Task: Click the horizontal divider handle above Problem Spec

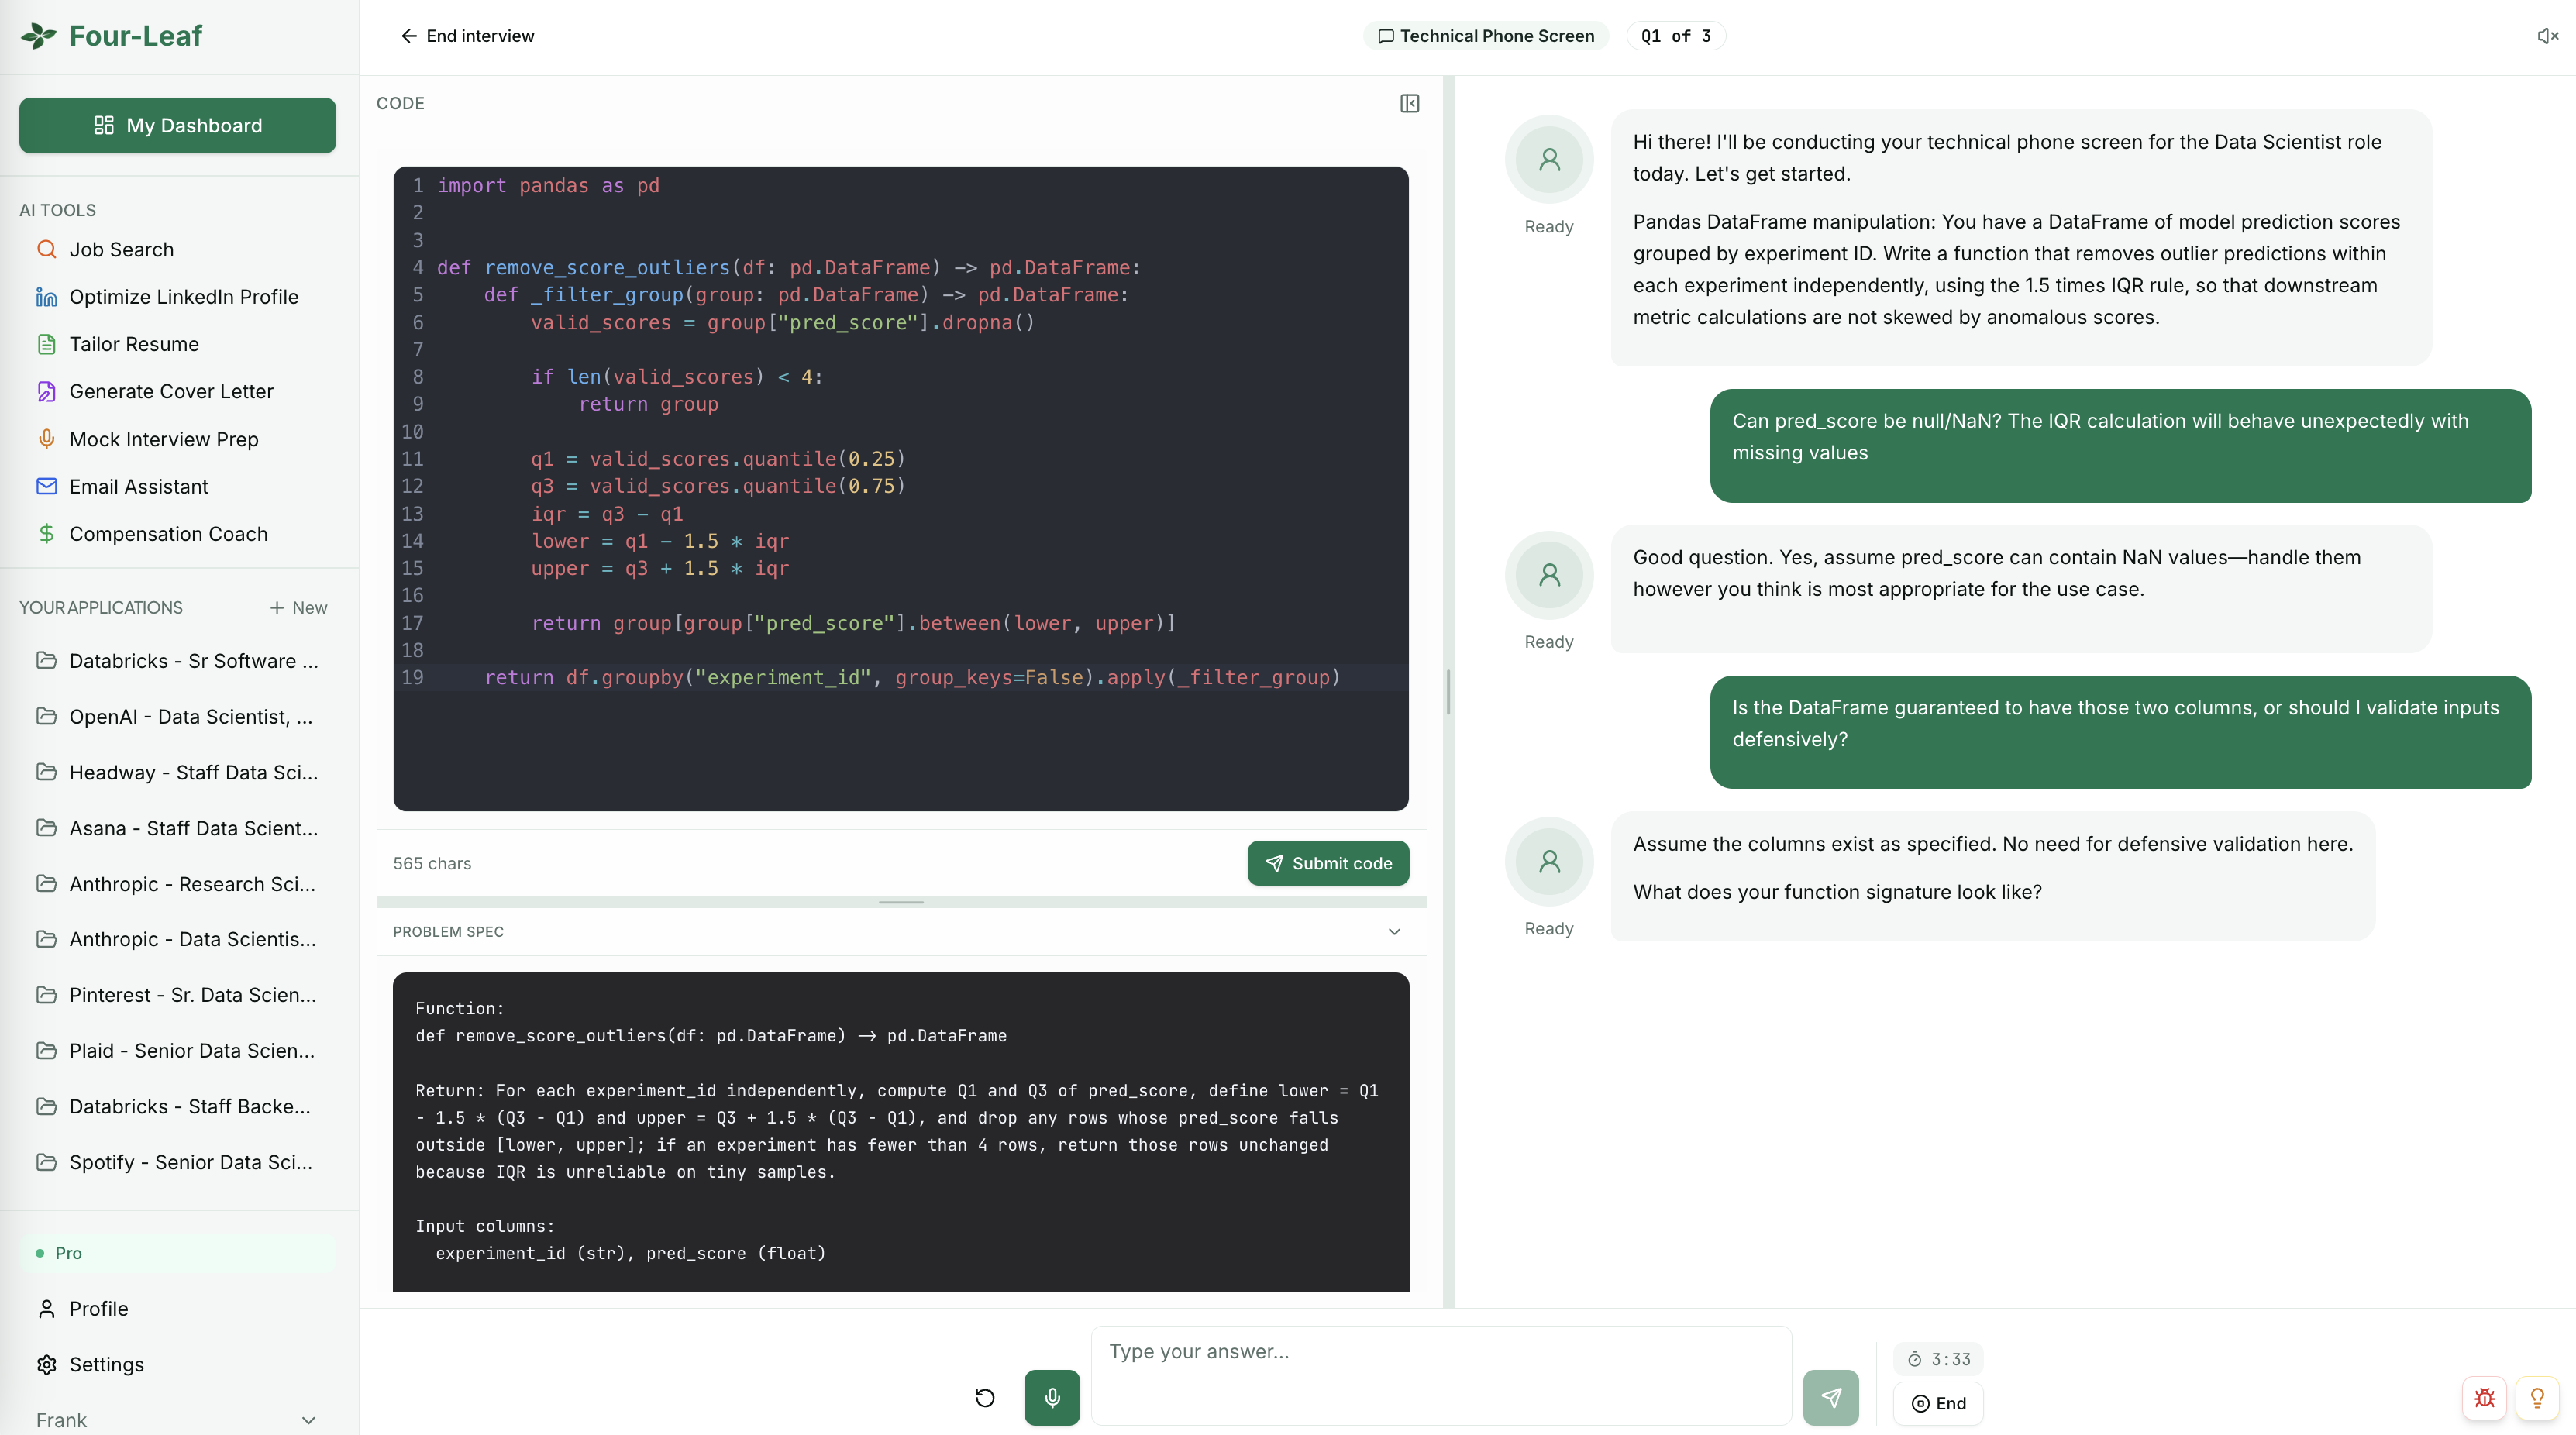Action: click(900, 902)
